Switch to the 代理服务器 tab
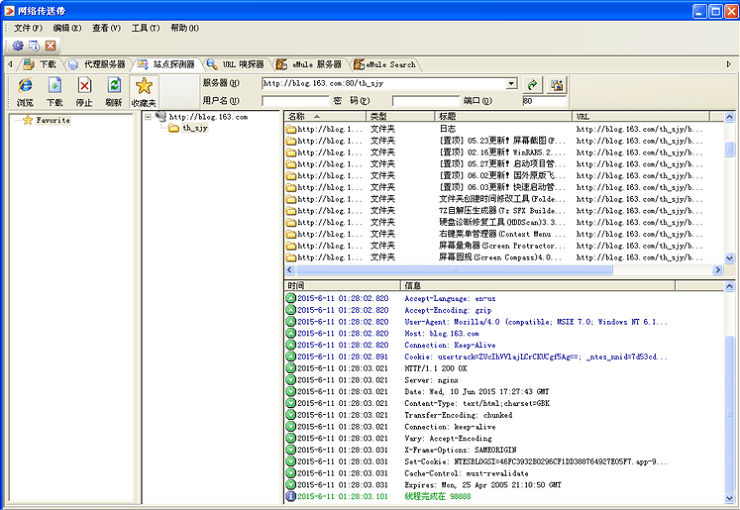The width and height of the screenshot is (740, 510). [x=97, y=64]
